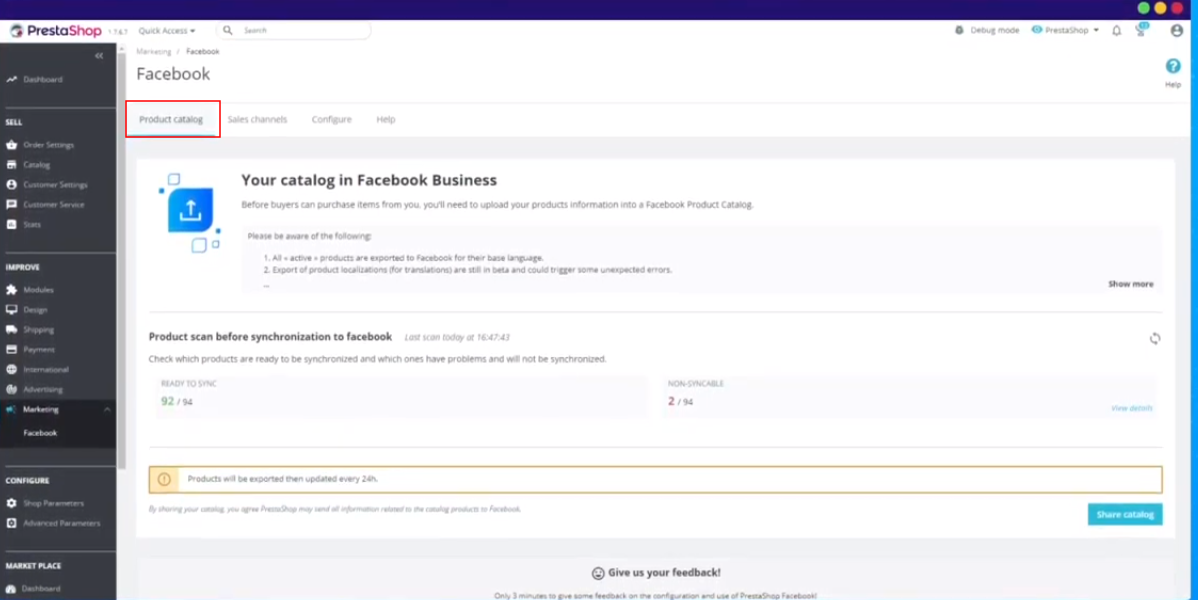Open the Configure tab
The image size is (1198, 600).
[x=331, y=120]
